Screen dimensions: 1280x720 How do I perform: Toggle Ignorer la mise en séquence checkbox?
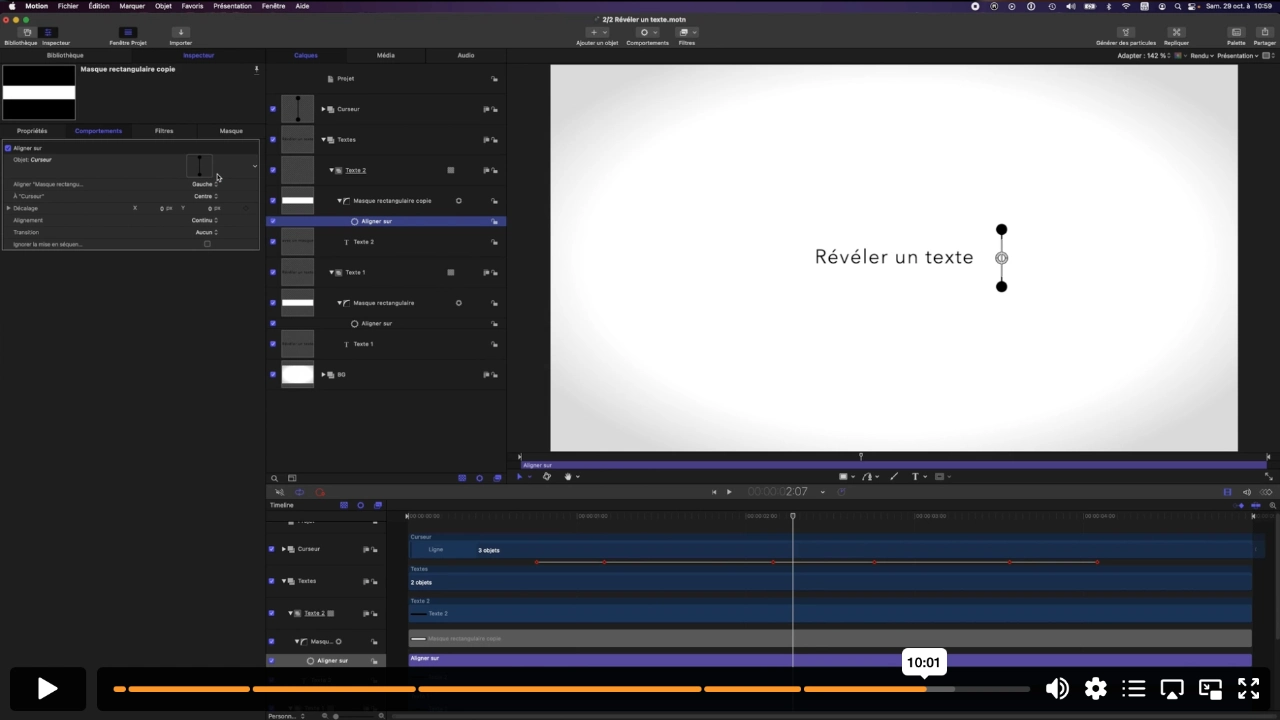point(207,244)
